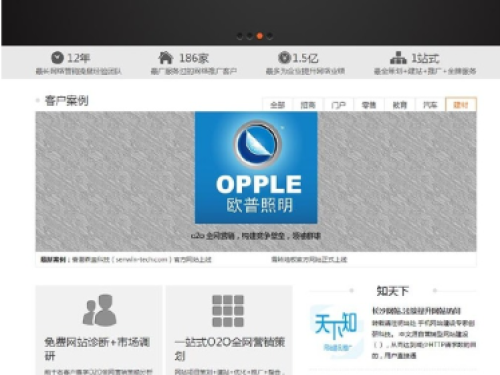Click the house icon beside 186家
The image size is (500, 375).
[166, 58]
